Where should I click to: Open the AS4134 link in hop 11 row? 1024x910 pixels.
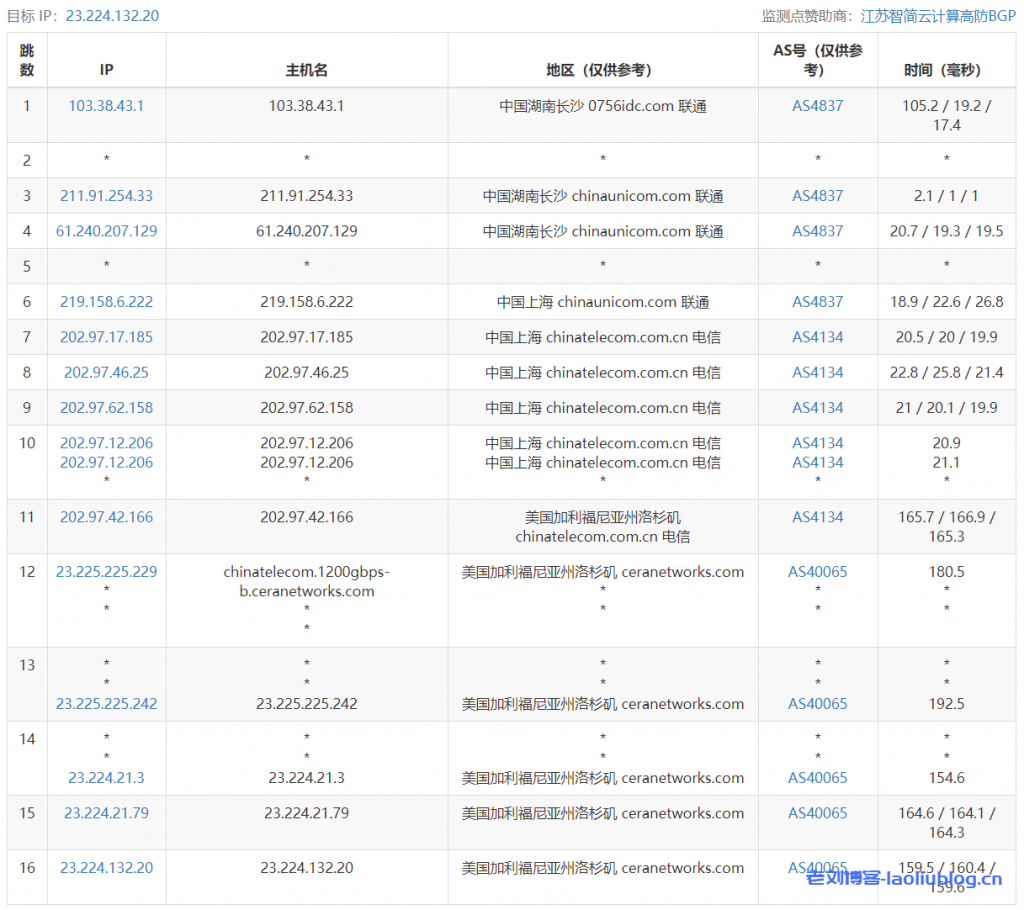(817, 517)
